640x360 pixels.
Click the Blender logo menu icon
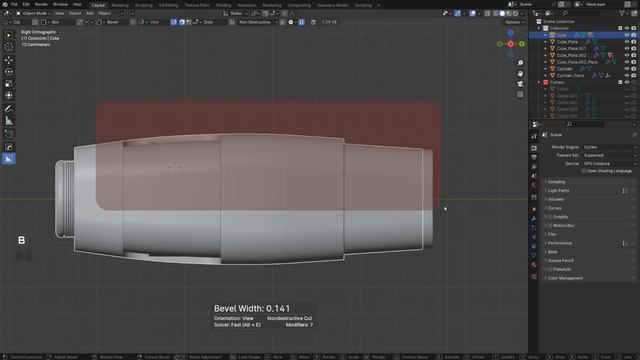coord(5,4)
